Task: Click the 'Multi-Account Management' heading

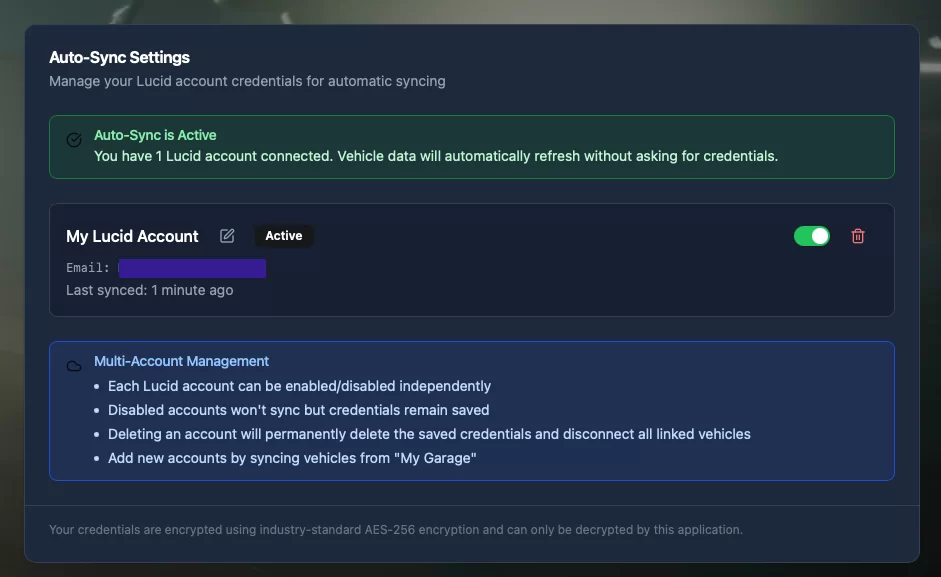Action: [x=181, y=361]
